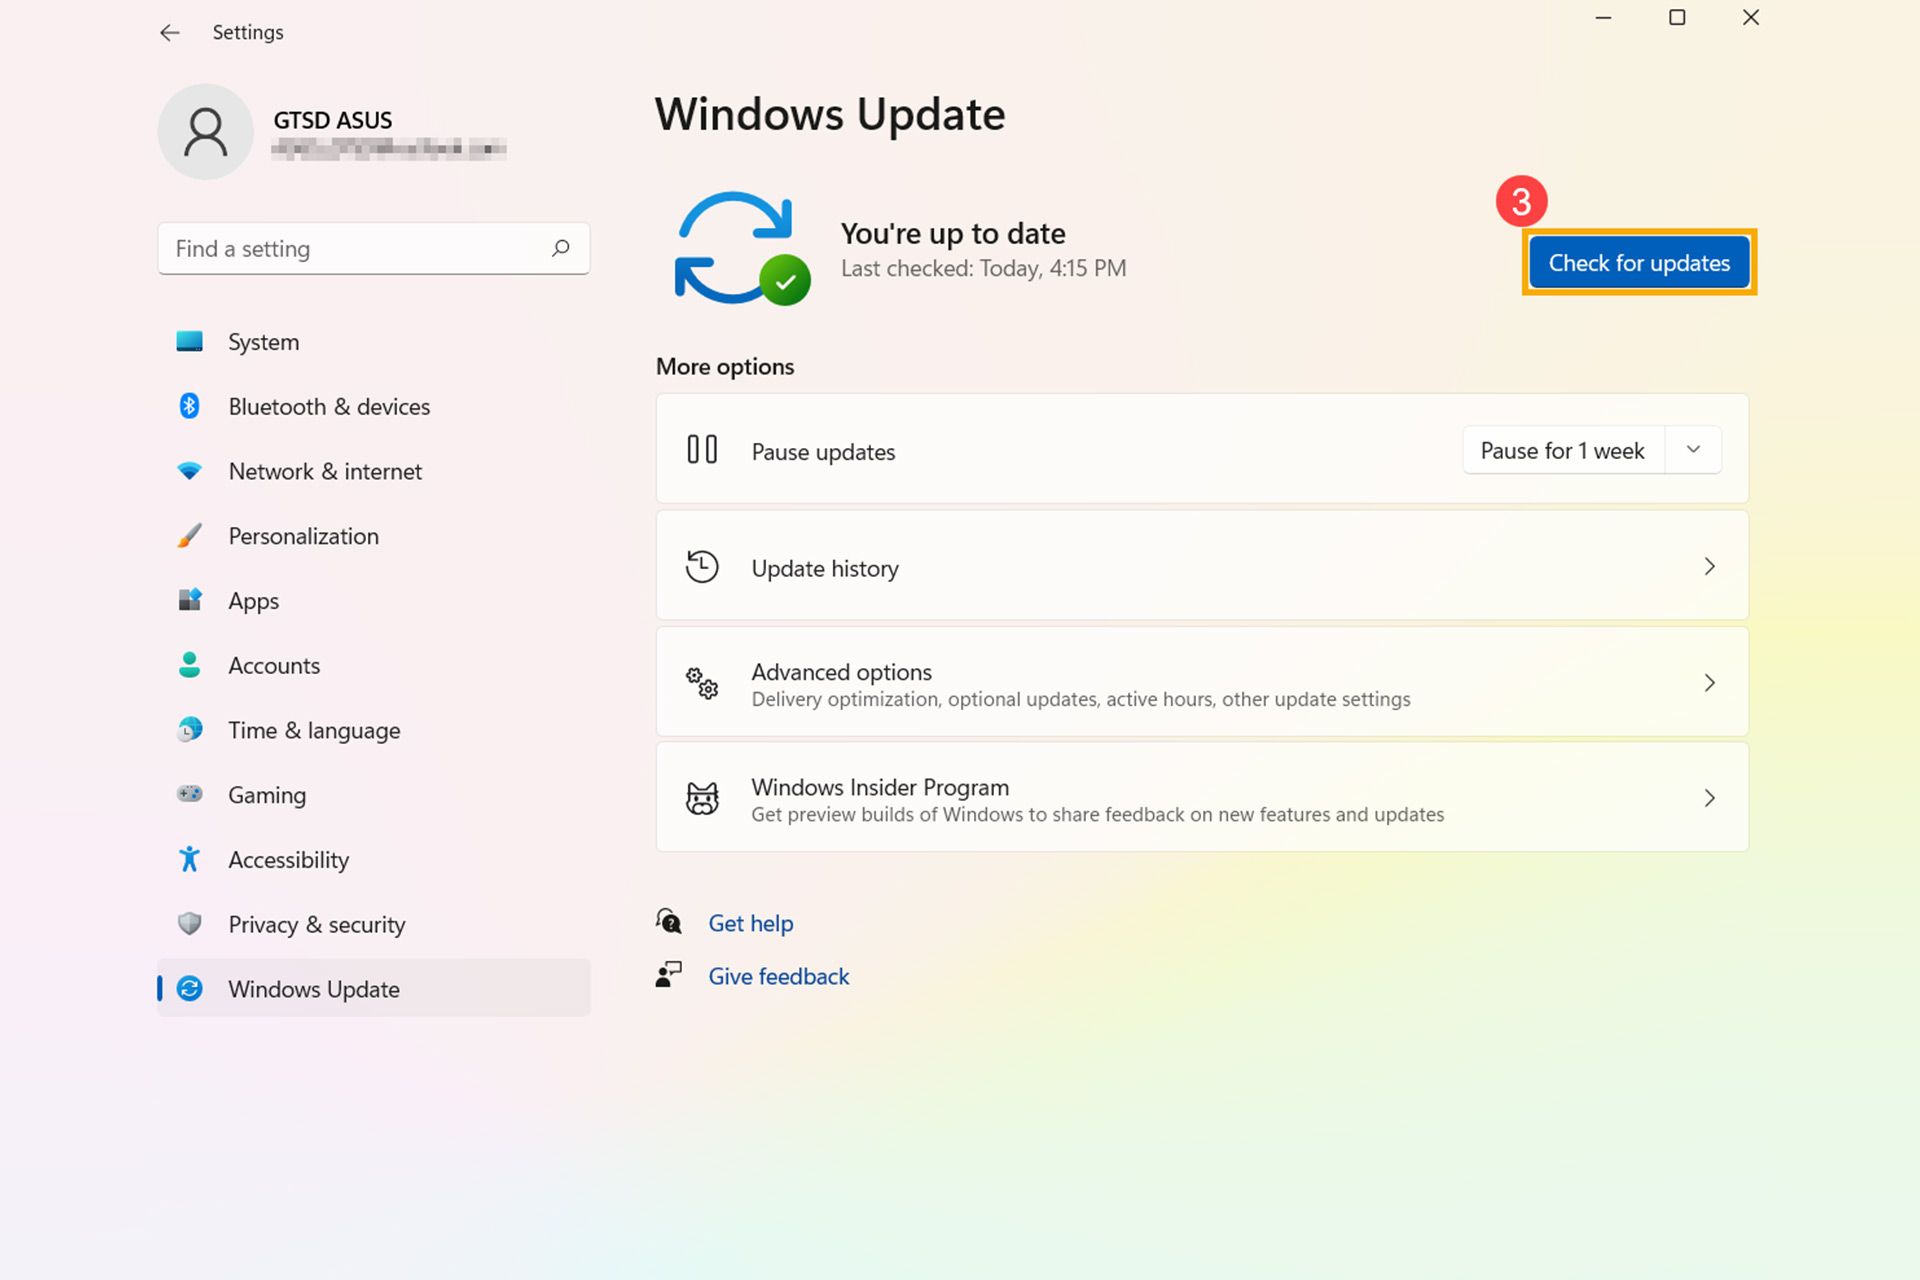Click the Privacy & security shield icon
This screenshot has width=1920, height=1280.
[190, 924]
